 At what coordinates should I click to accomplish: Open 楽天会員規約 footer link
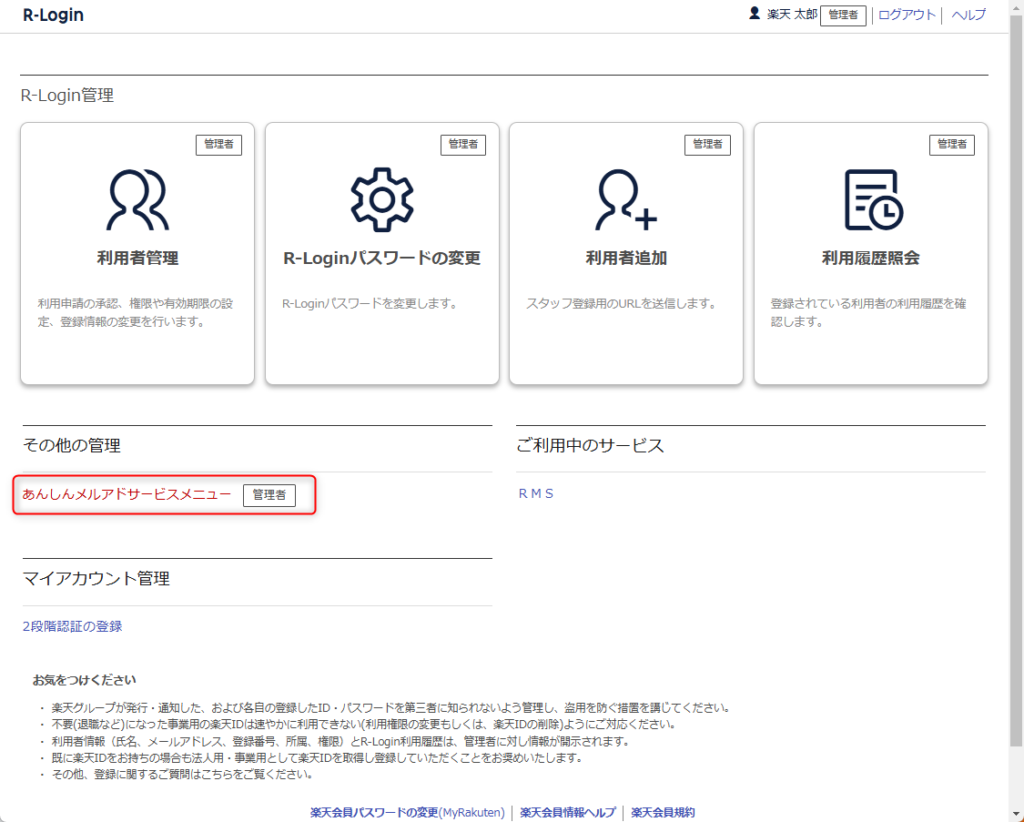click(662, 813)
